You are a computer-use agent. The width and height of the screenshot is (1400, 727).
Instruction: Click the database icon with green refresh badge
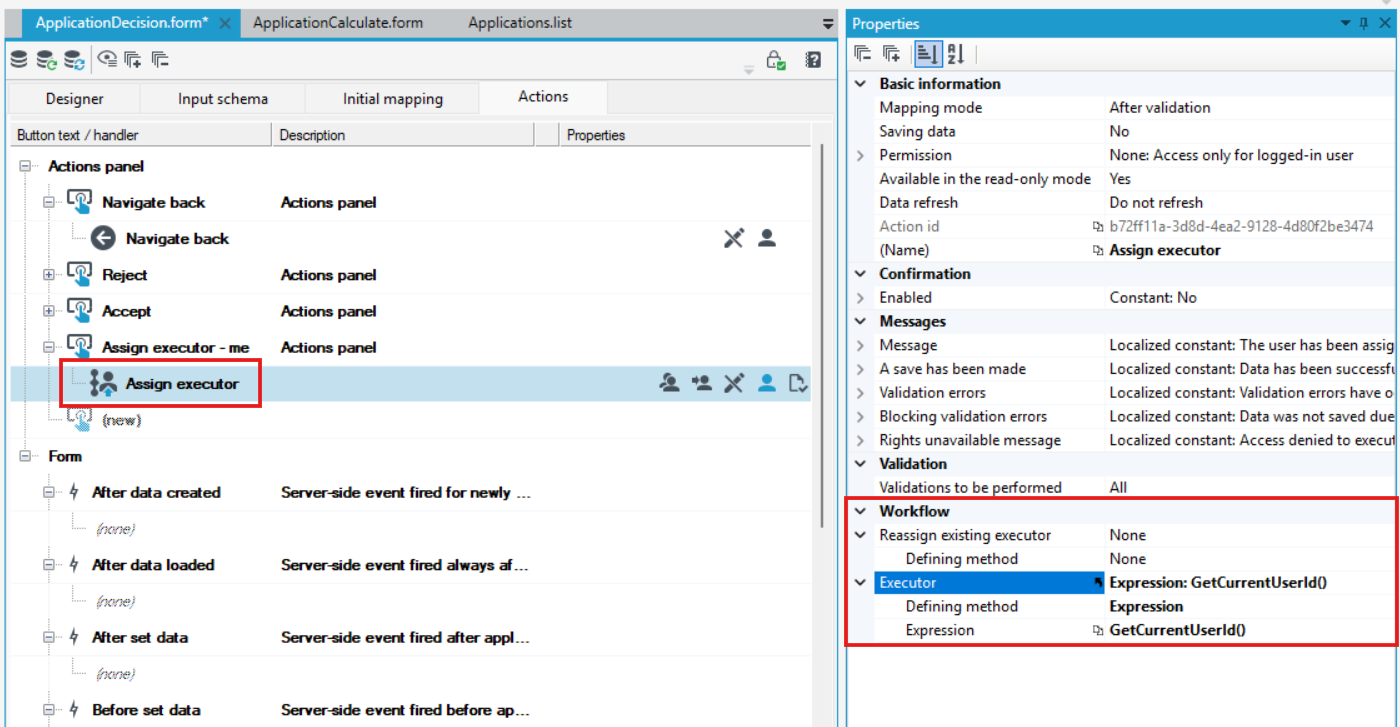tap(46, 60)
